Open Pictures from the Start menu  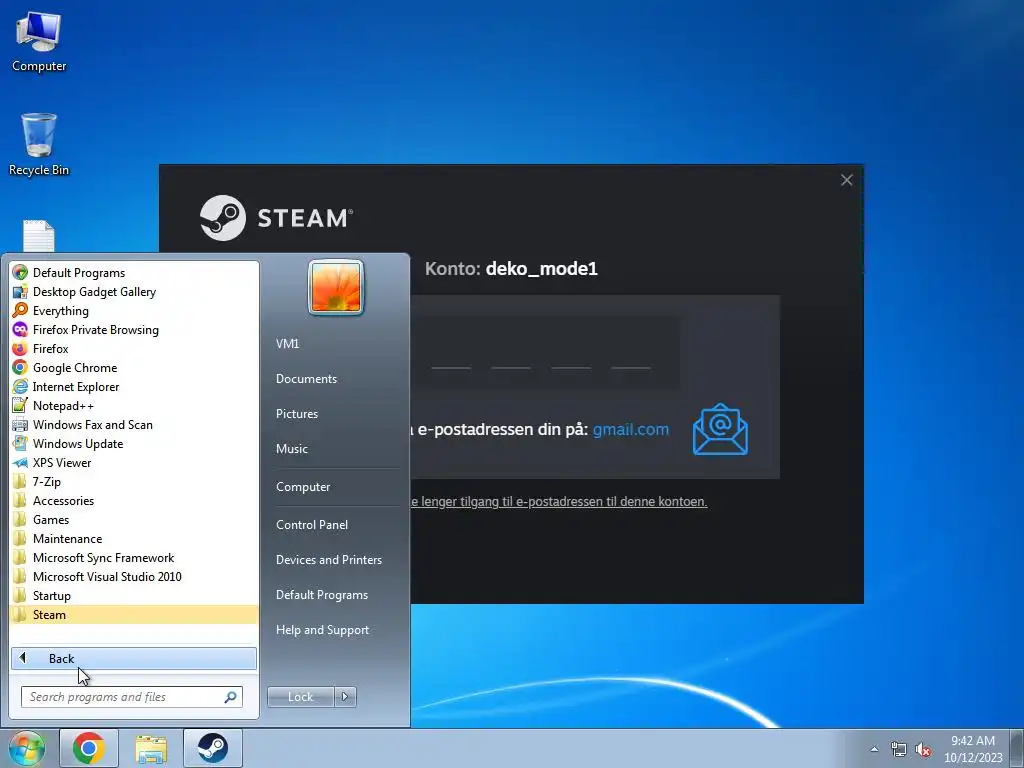click(296, 414)
